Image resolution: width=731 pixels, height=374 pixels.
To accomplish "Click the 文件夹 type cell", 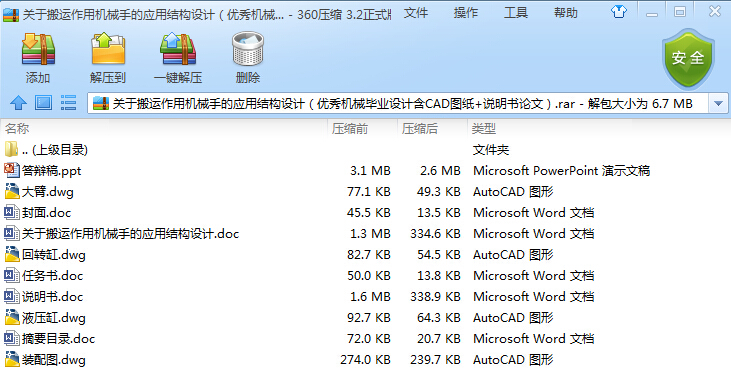I will [491, 150].
